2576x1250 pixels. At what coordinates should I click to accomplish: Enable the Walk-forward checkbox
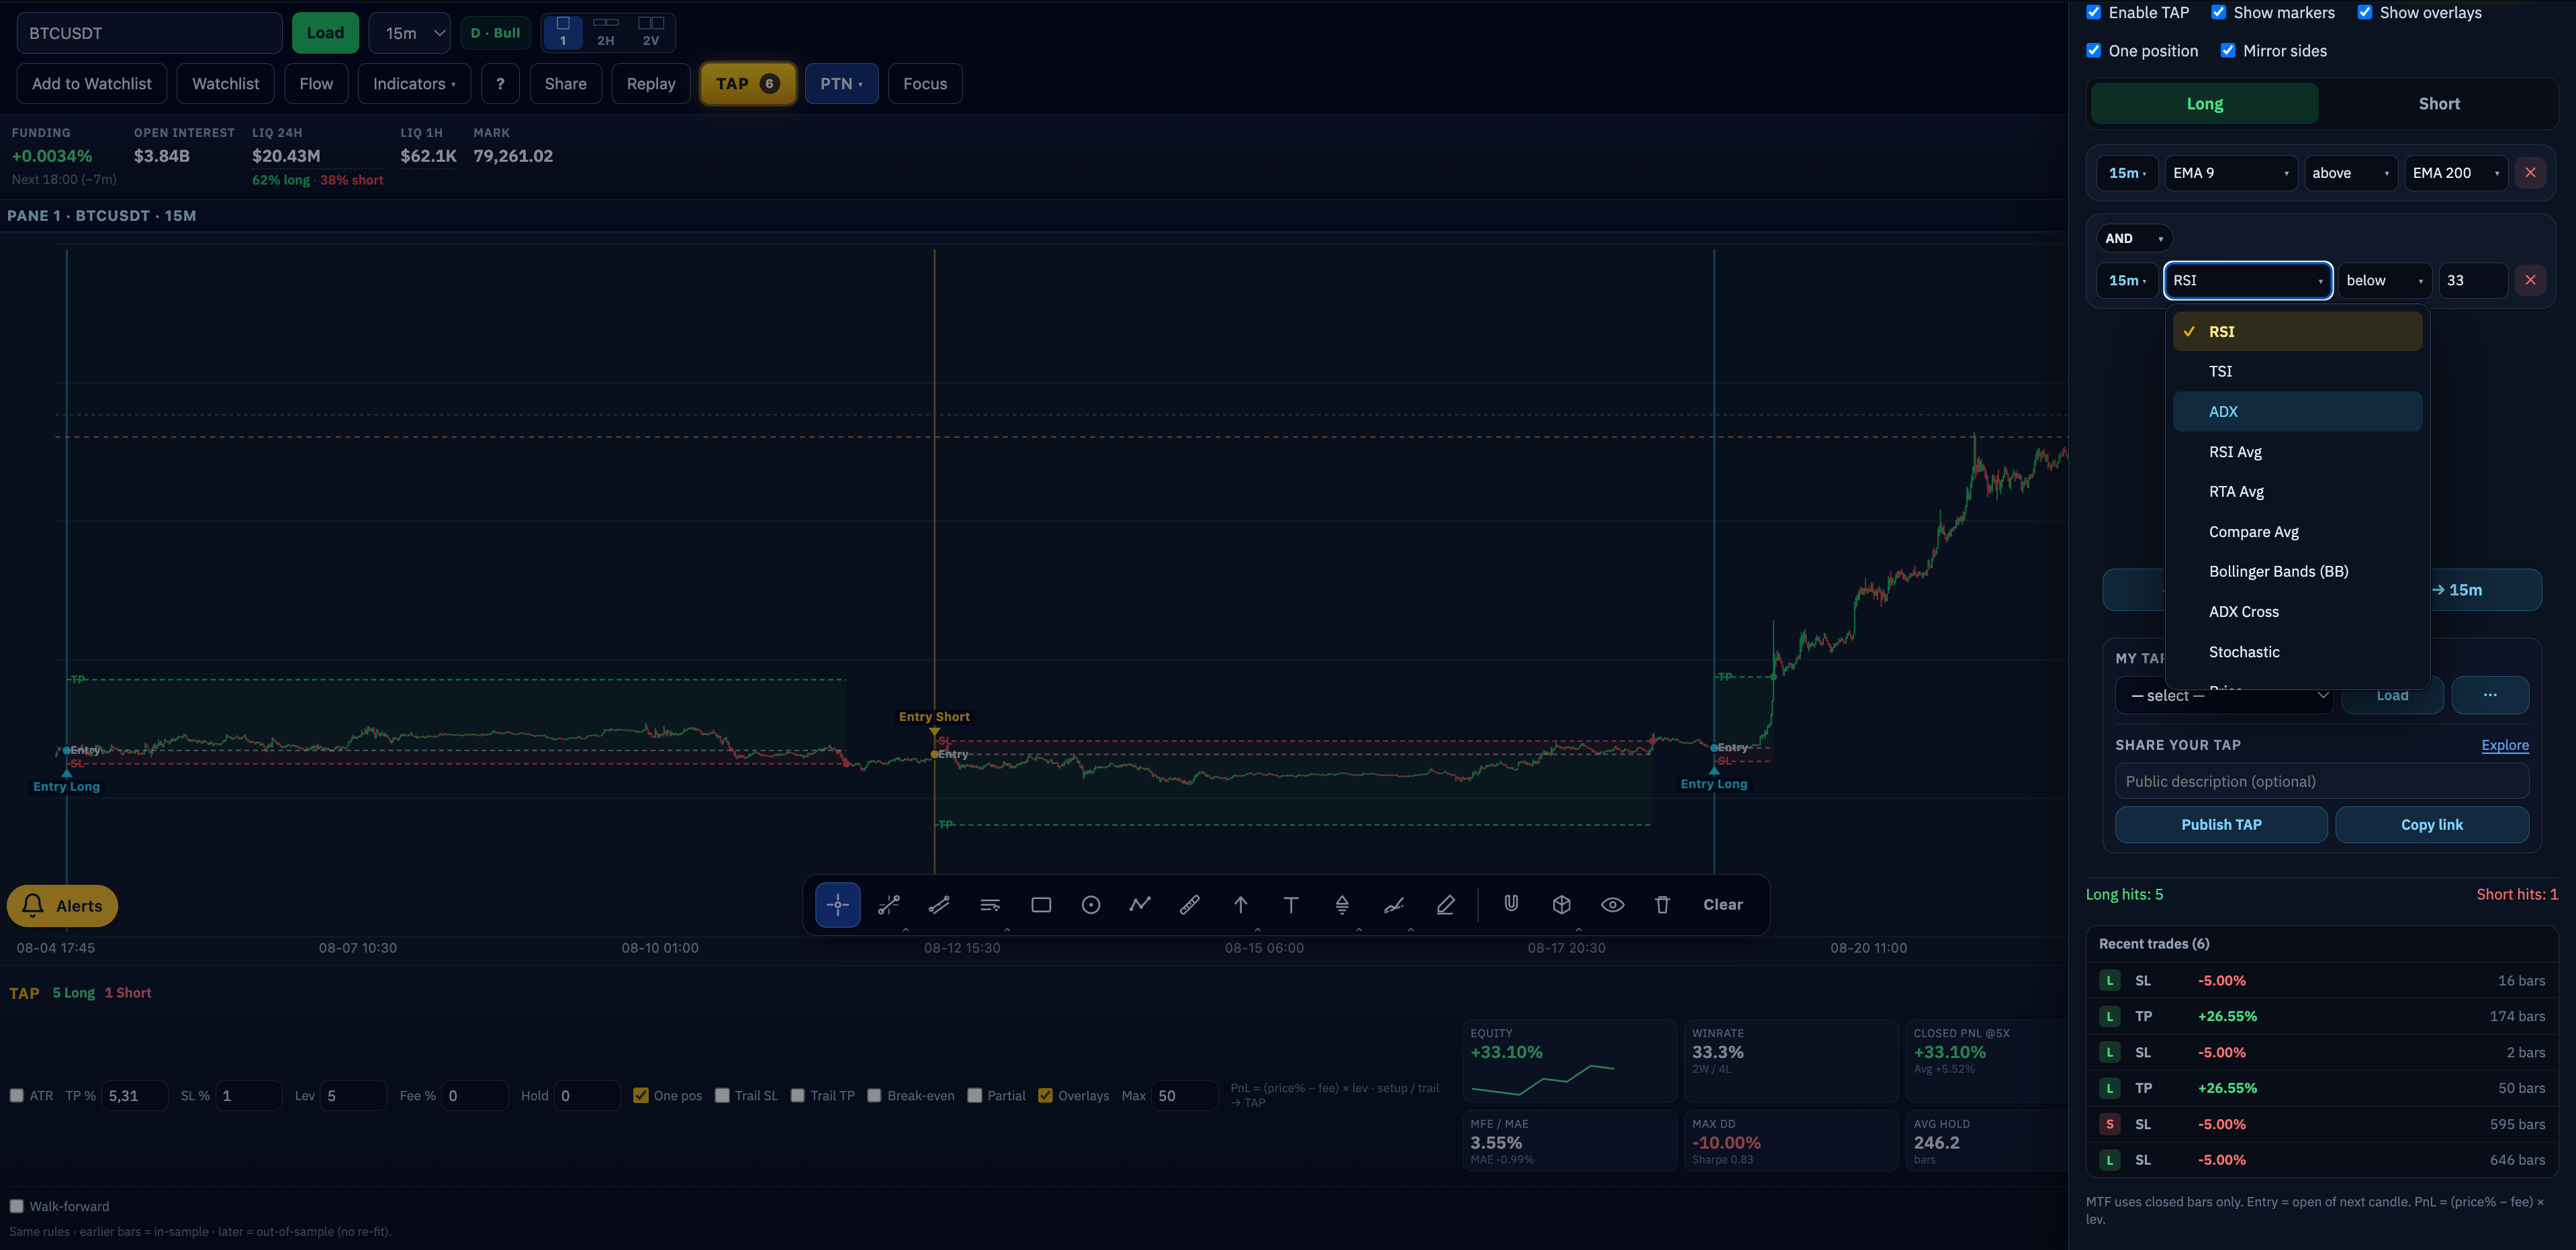(17, 1206)
